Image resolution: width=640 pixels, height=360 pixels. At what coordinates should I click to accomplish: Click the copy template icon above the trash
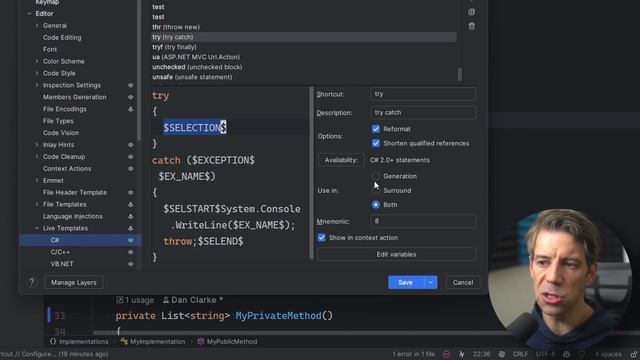click(x=471, y=12)
